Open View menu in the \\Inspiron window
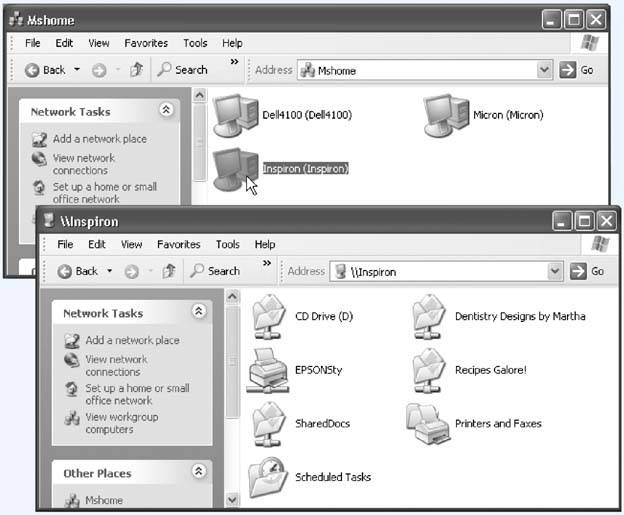 (x=131, y=244)
